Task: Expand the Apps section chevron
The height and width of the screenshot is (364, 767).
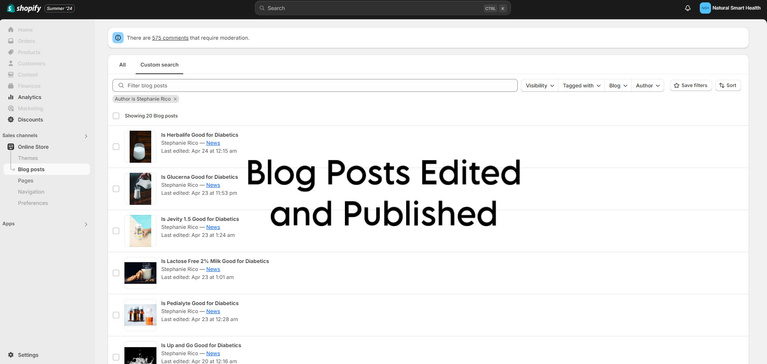Action: point(86,225)
